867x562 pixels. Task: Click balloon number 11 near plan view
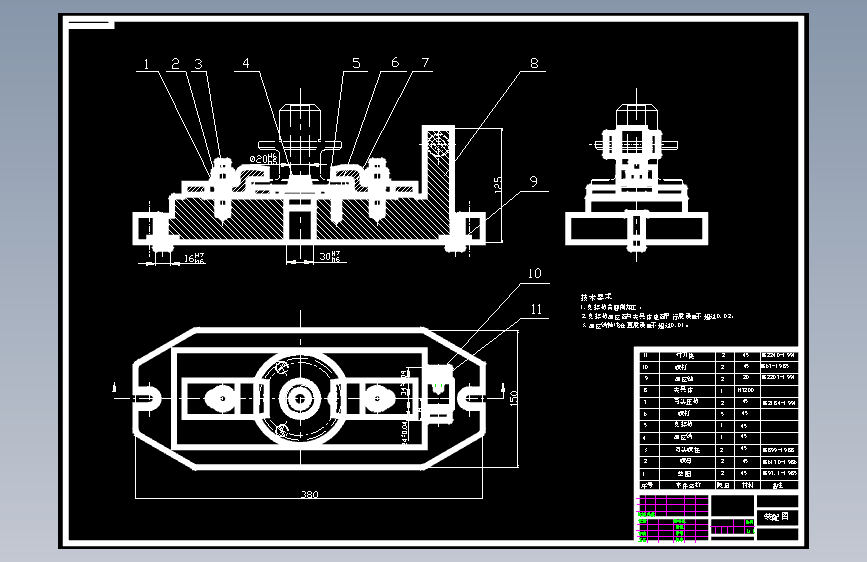(x=536, y=310)
